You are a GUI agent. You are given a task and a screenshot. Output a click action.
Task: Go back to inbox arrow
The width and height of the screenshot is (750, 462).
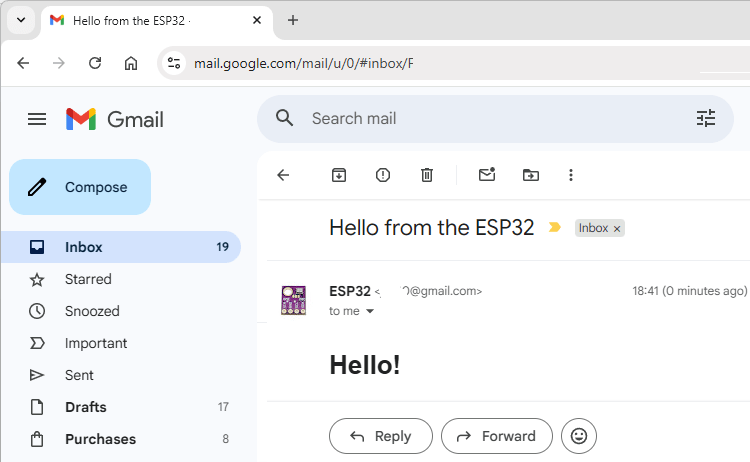tap(283, 175)
